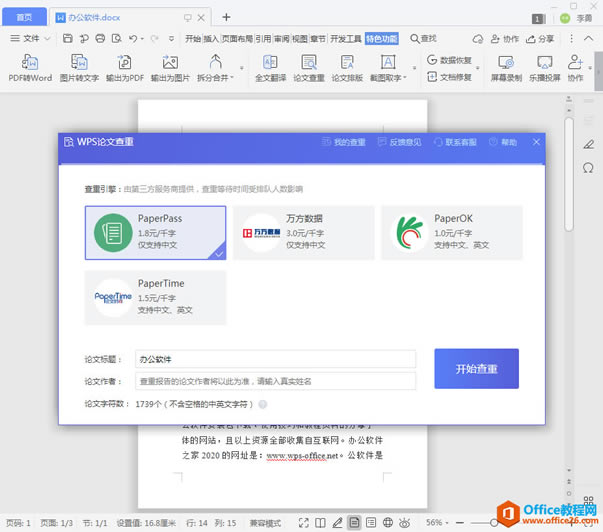The height and width of the screenshot is (532, 603).
Task: Open 我的查重 in the dialog header
Action: point(343,142)
